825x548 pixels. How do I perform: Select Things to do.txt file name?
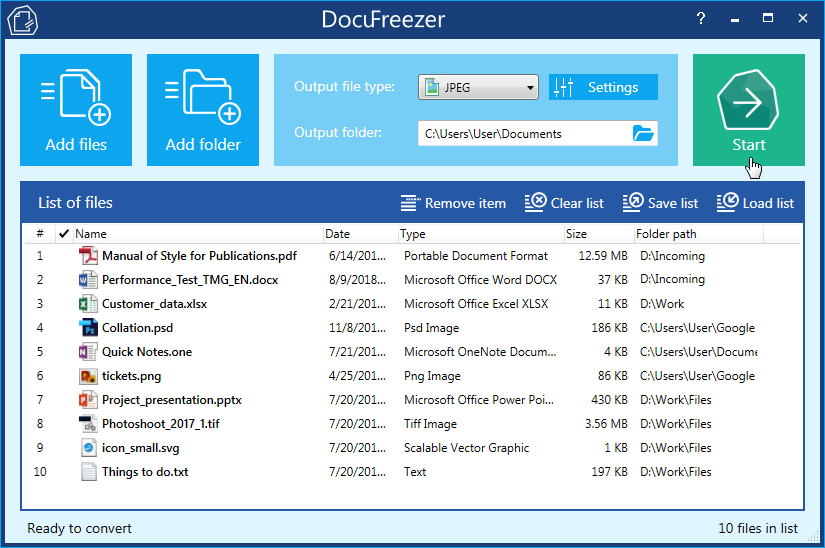pos(145,472)
